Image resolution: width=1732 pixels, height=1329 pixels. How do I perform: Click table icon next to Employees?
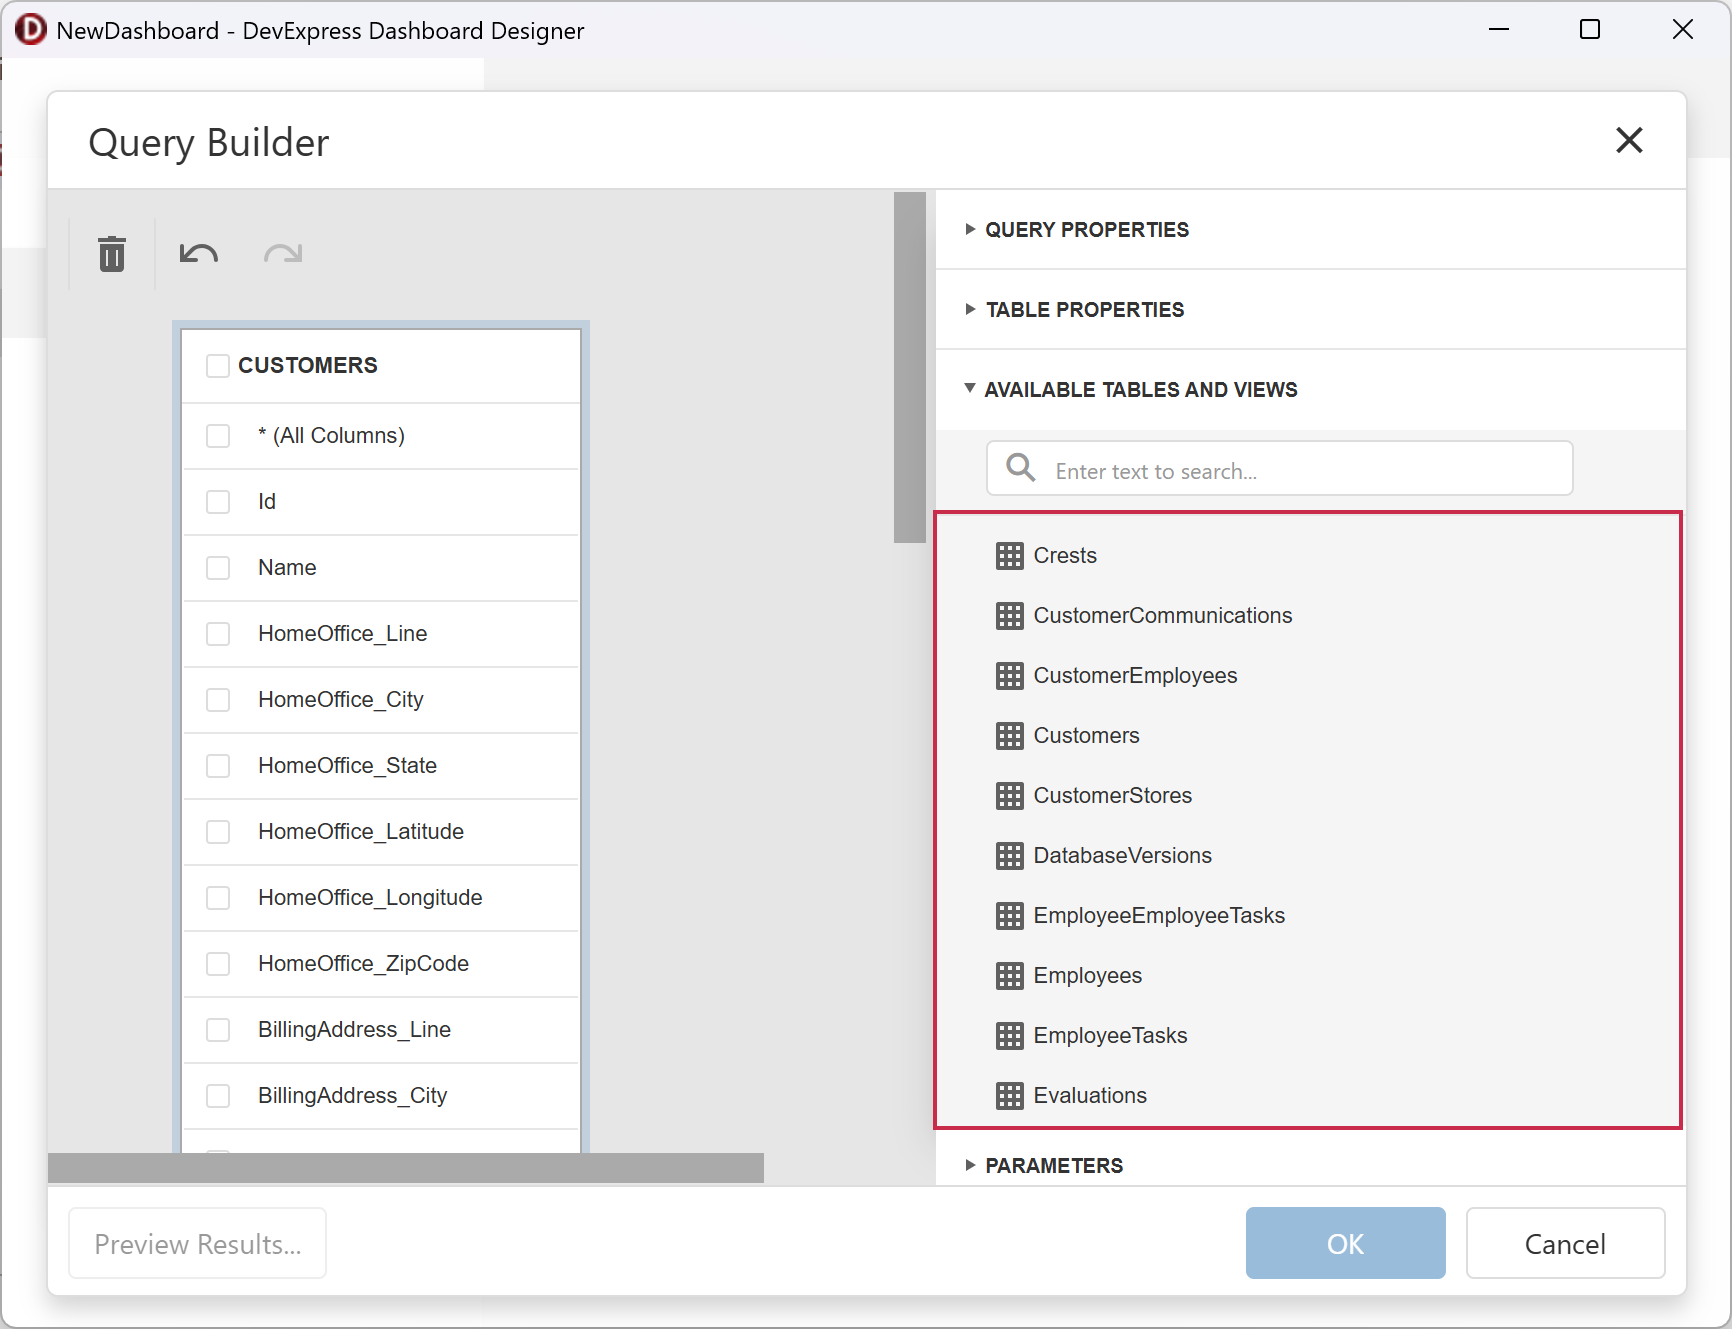[1009, 976]
